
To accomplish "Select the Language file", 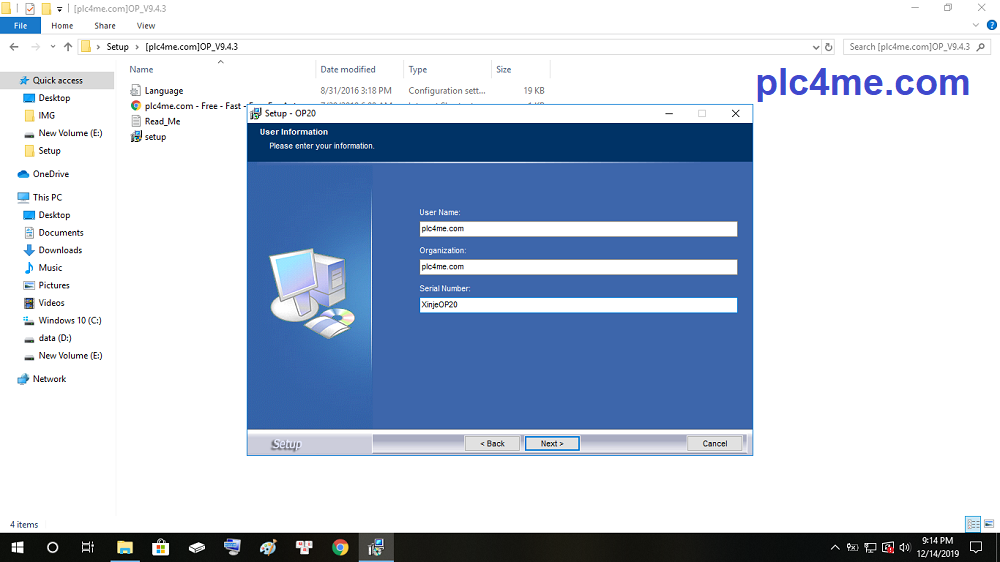I will 163,91.
